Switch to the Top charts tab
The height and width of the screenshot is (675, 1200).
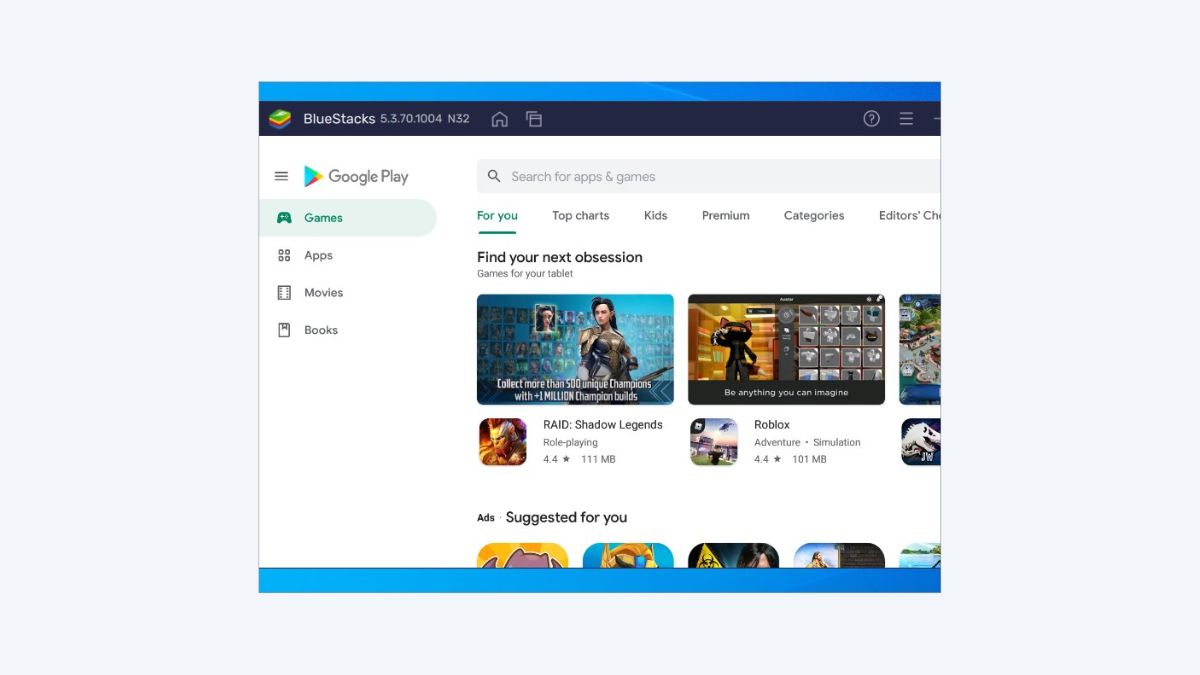point(580,216)
